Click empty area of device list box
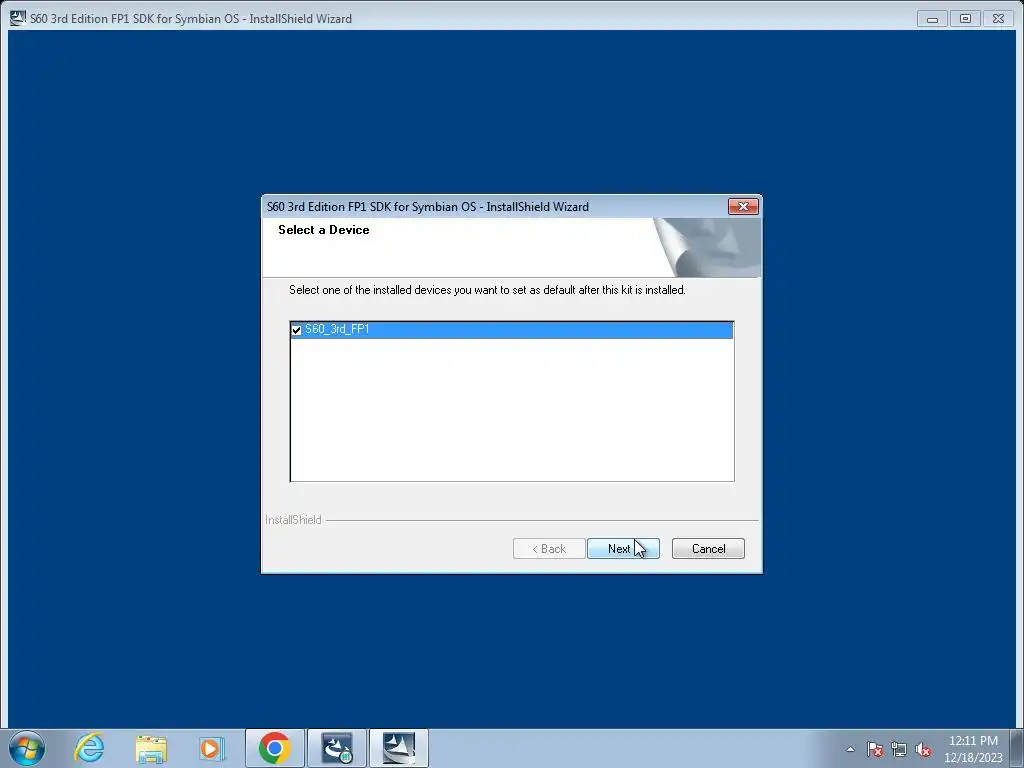 512,410
